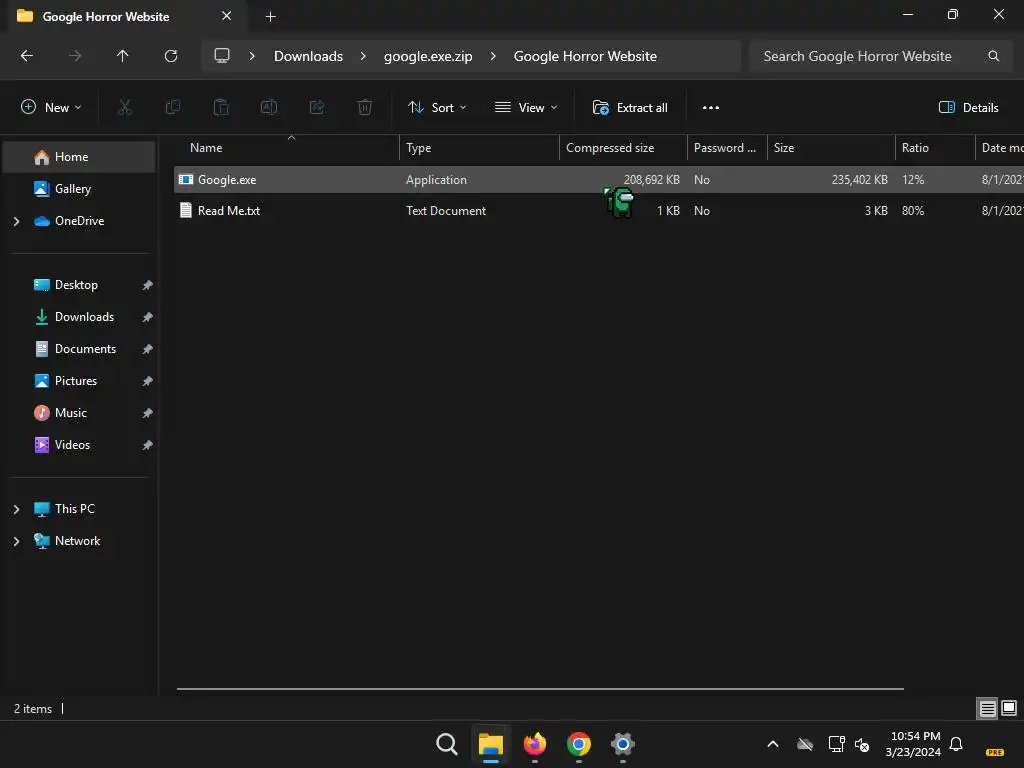
Task: Open the New dropdown menu
Action: [x=52, y=108]
